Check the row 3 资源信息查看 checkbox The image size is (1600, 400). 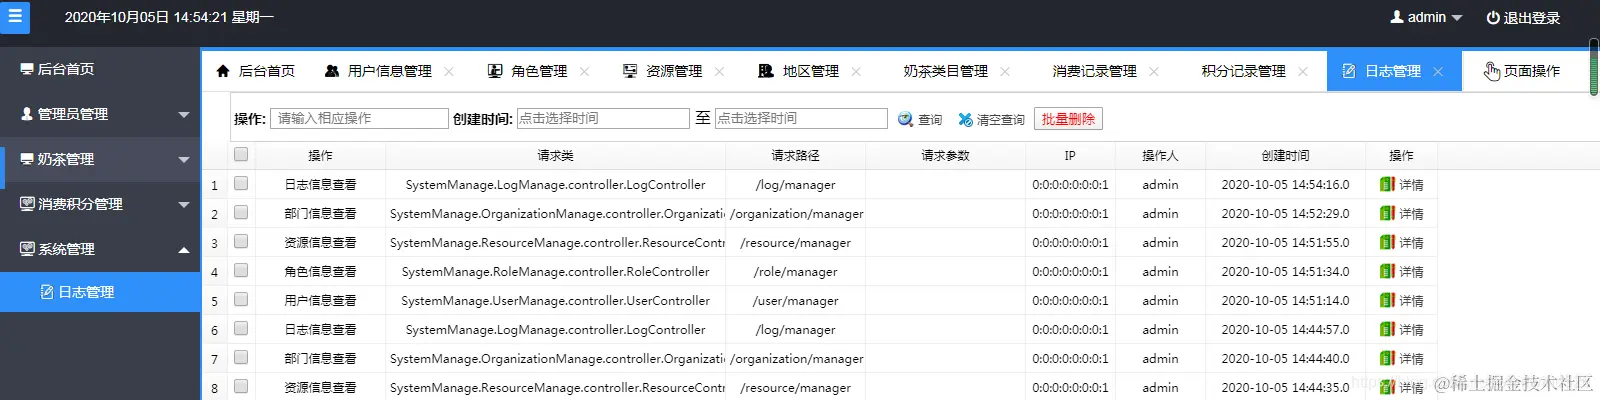coord(241,241)
